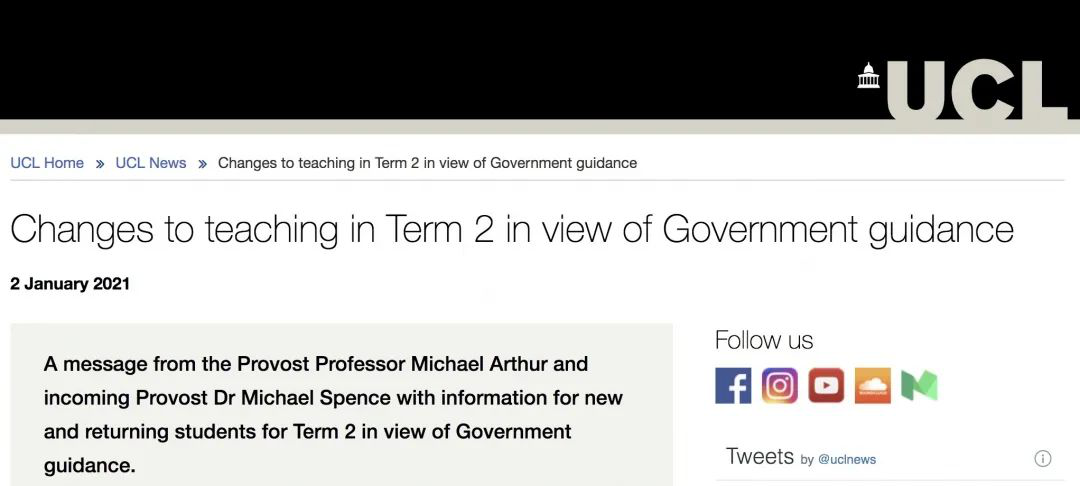Image resolution: width=1080 pixels, height=486 pixels.
Task: Click the large UCL logo text
Action: [975, 90]
